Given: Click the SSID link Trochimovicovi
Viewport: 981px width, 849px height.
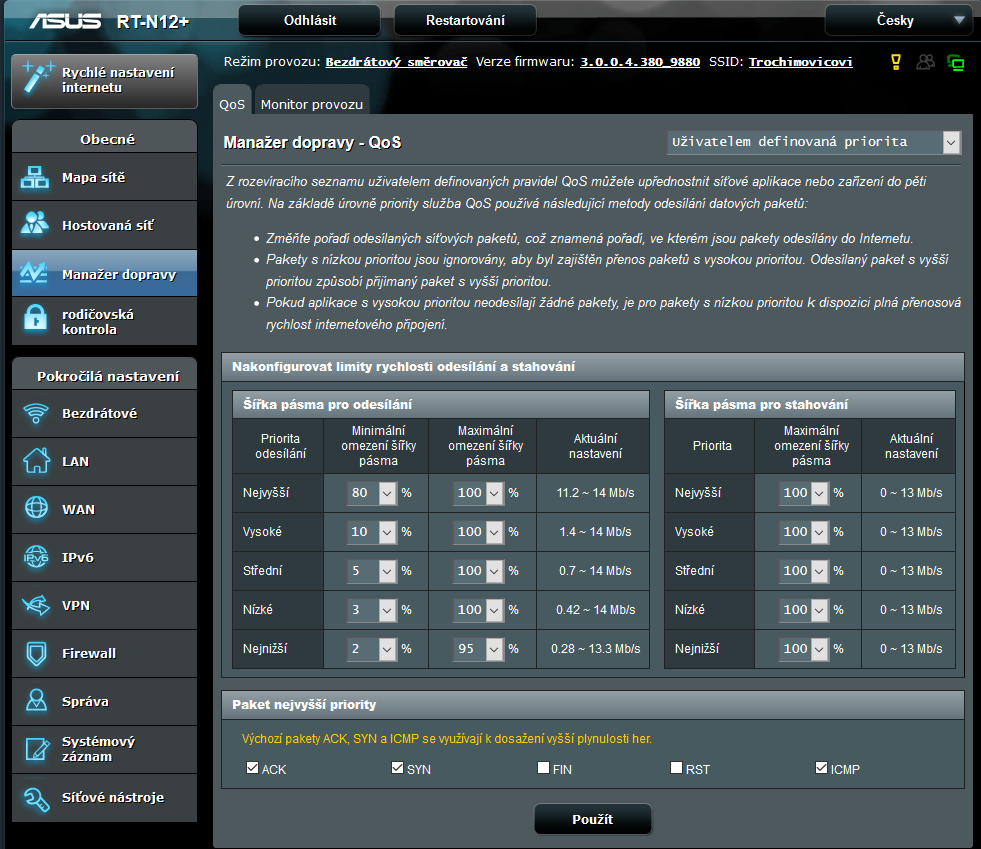Looking at the screenshot, I should click(x=800, y=62).
